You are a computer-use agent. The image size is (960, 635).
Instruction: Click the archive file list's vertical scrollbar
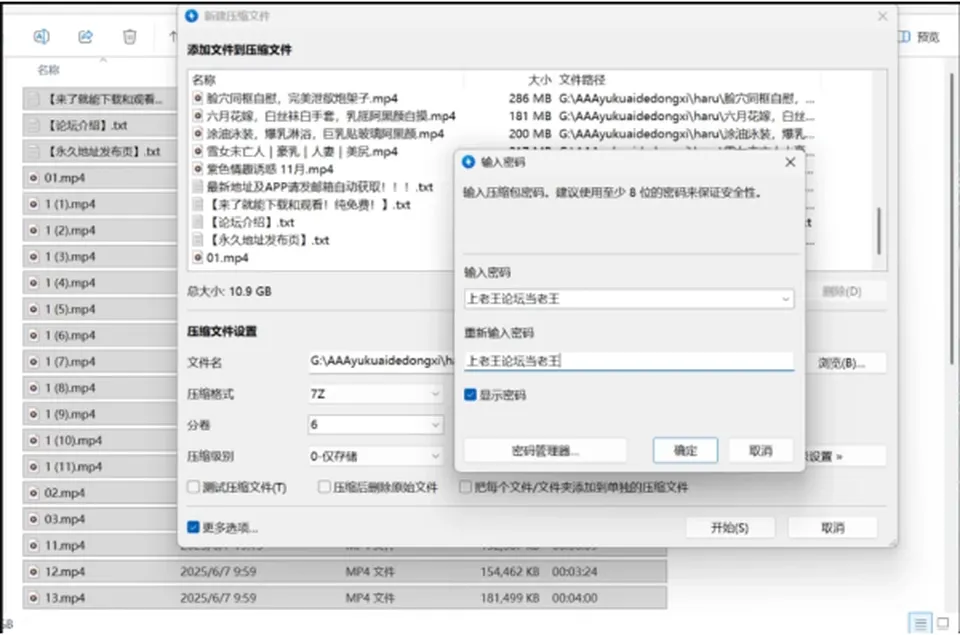coord(879,230)
